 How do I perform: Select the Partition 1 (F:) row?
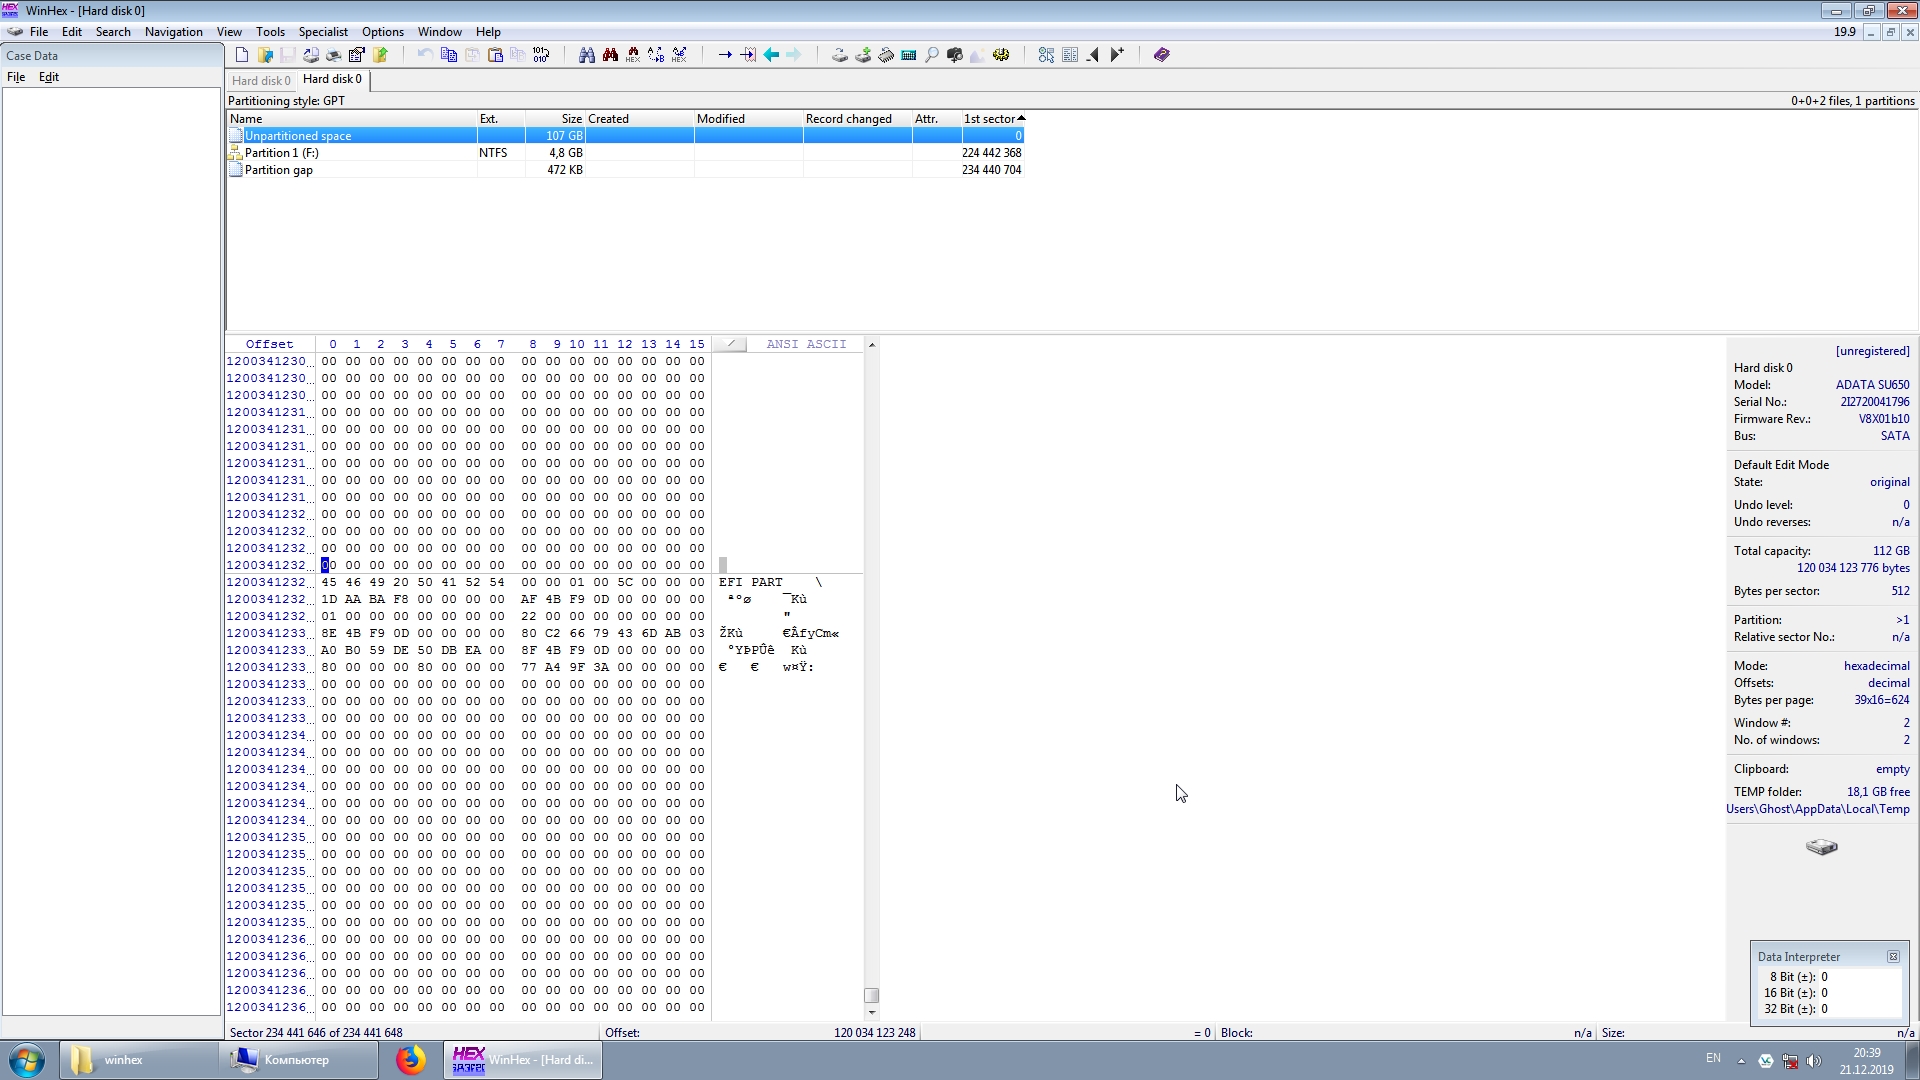tap(282, 153)
